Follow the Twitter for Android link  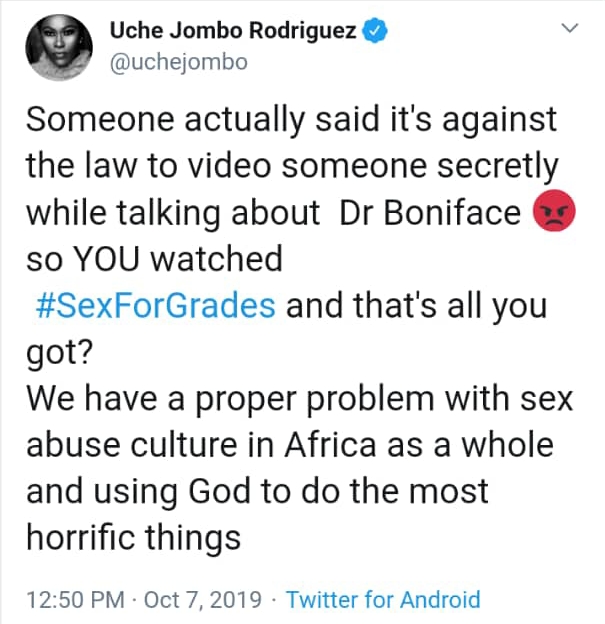tap(382, 600)
